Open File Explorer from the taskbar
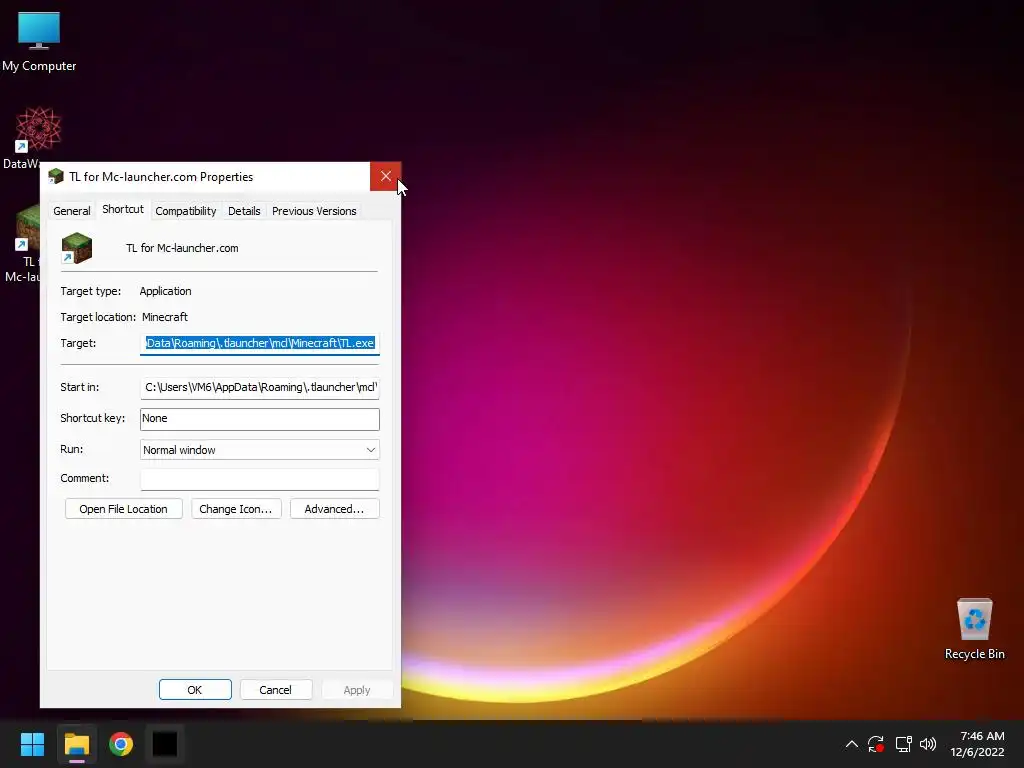The height and width of the screenshot is (768, 1024). coord(77,744)
